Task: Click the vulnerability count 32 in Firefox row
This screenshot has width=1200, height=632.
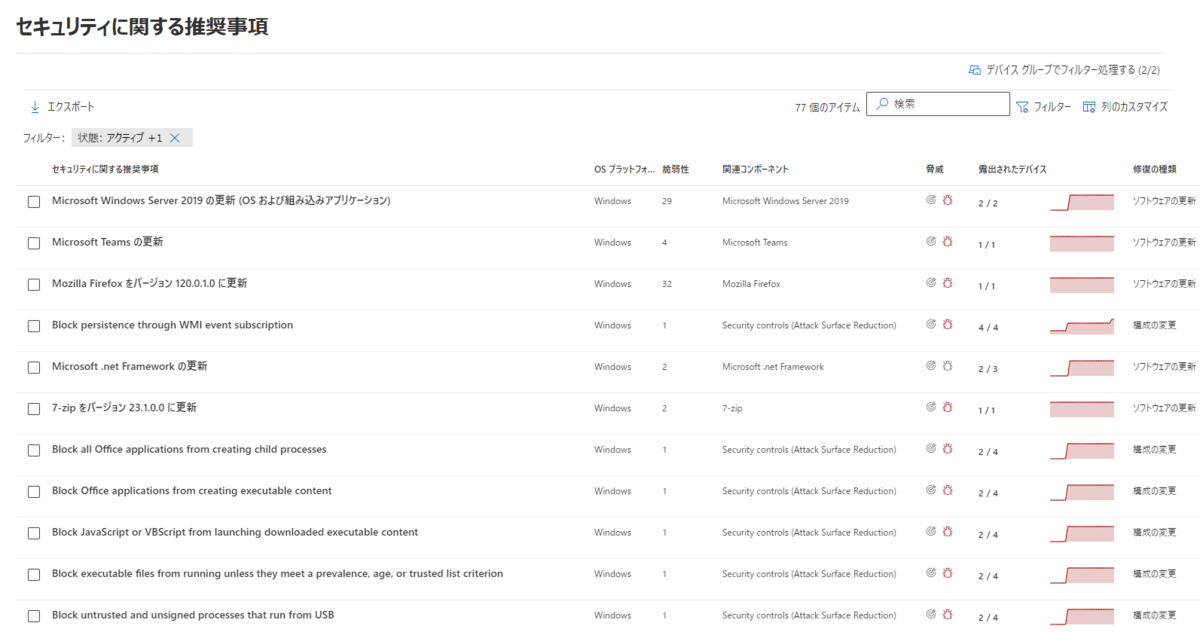Action: pyautogui.click(x=667, y=284)
